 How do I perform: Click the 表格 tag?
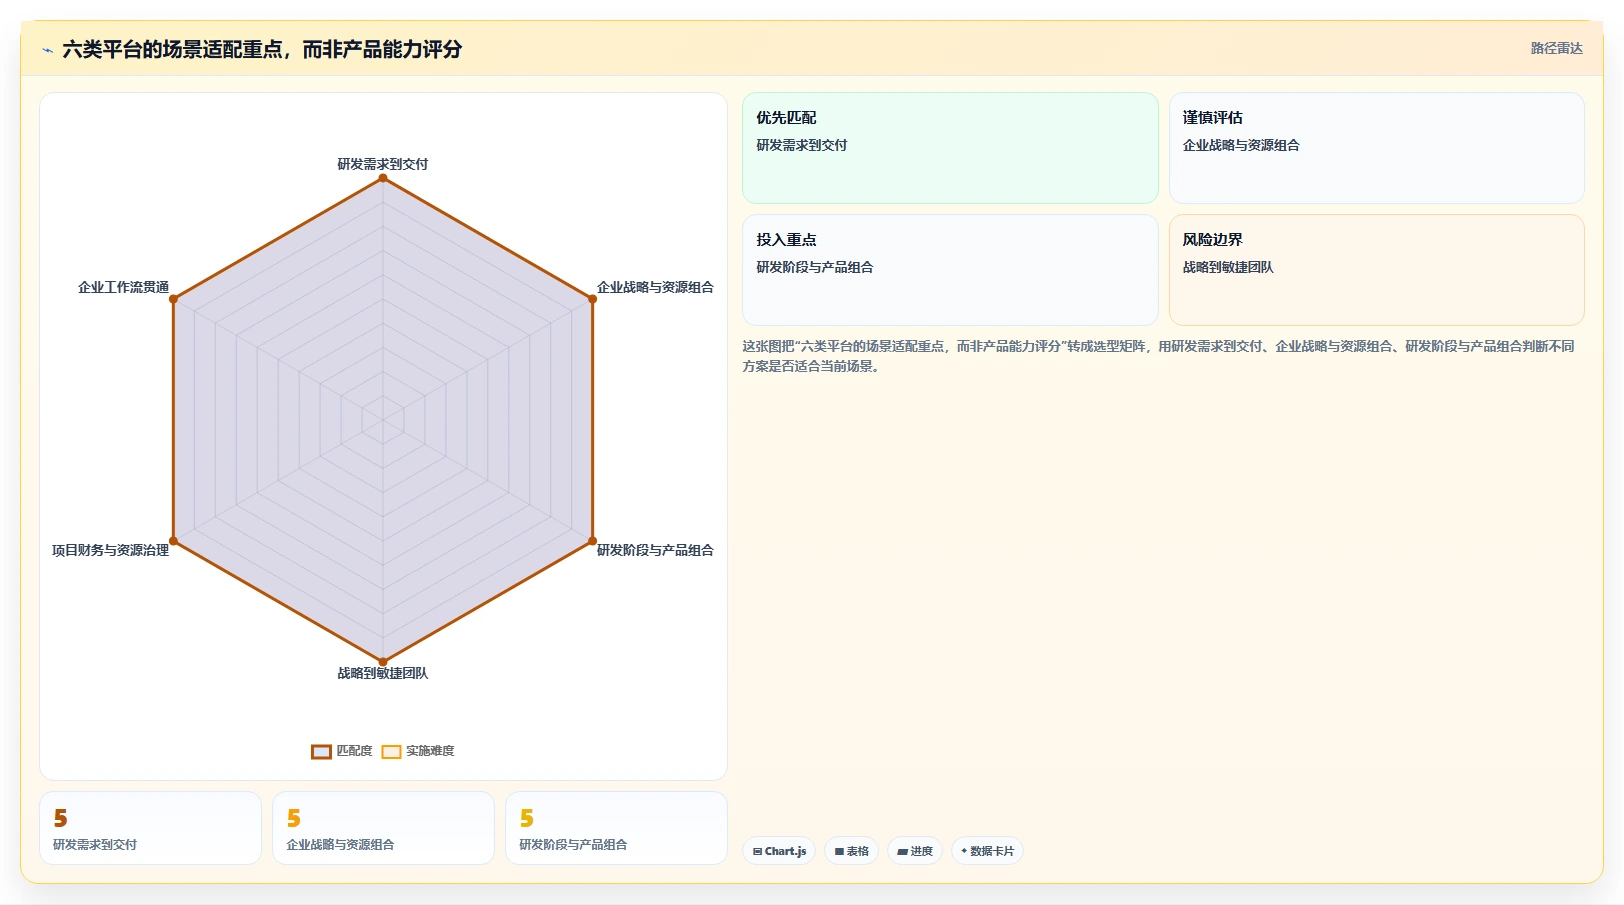[x=851, y=851]
